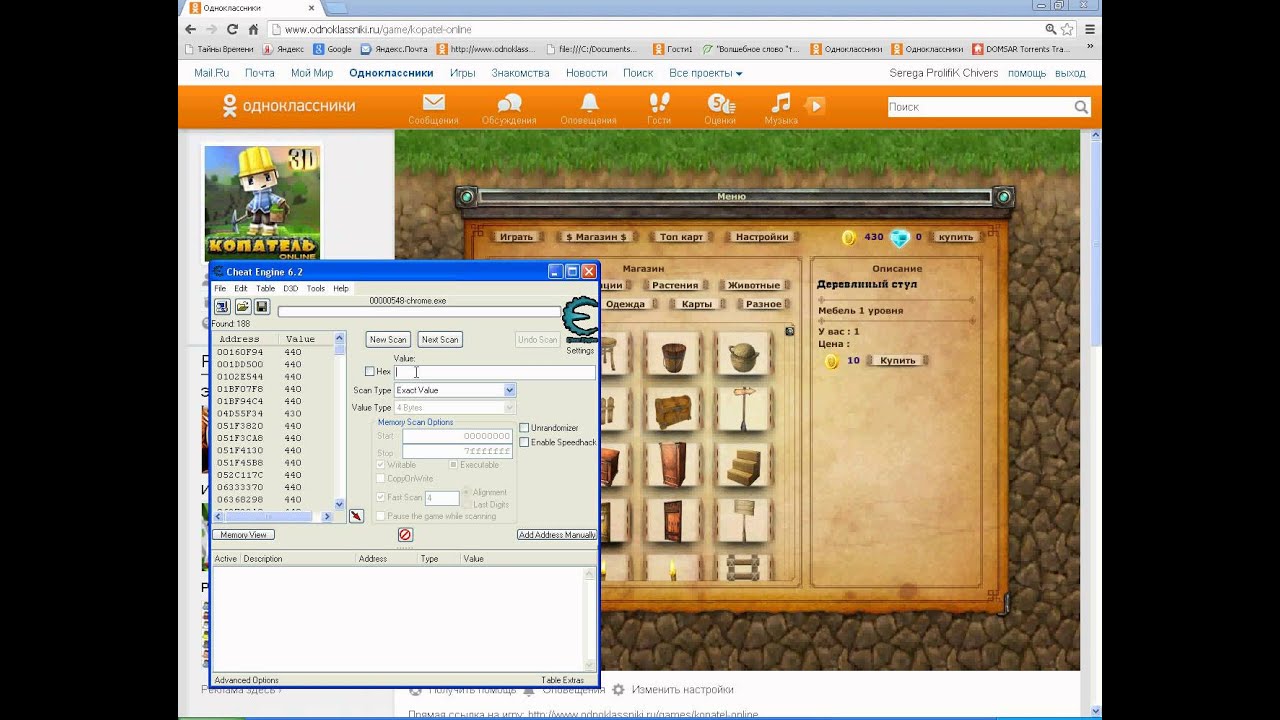This screenshot has height=720, width=1280.
Task: Select the wooden stairs item in shop
Action: coord(743,464)
